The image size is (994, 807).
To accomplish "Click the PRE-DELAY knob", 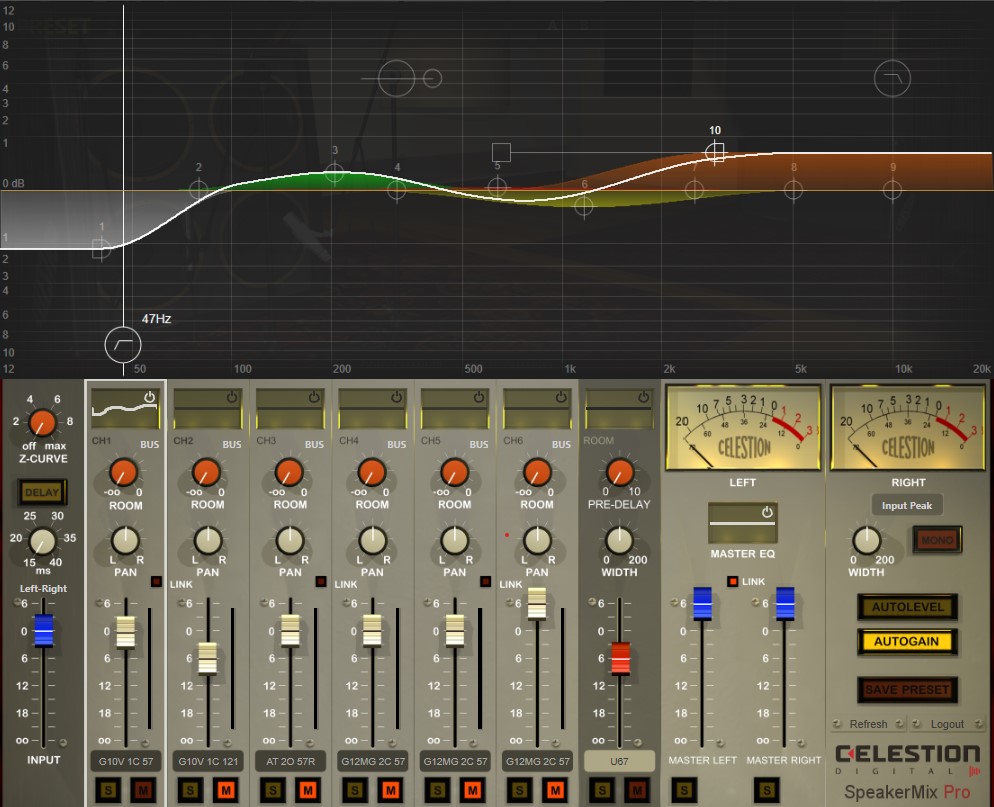I will tap(619, 473).
